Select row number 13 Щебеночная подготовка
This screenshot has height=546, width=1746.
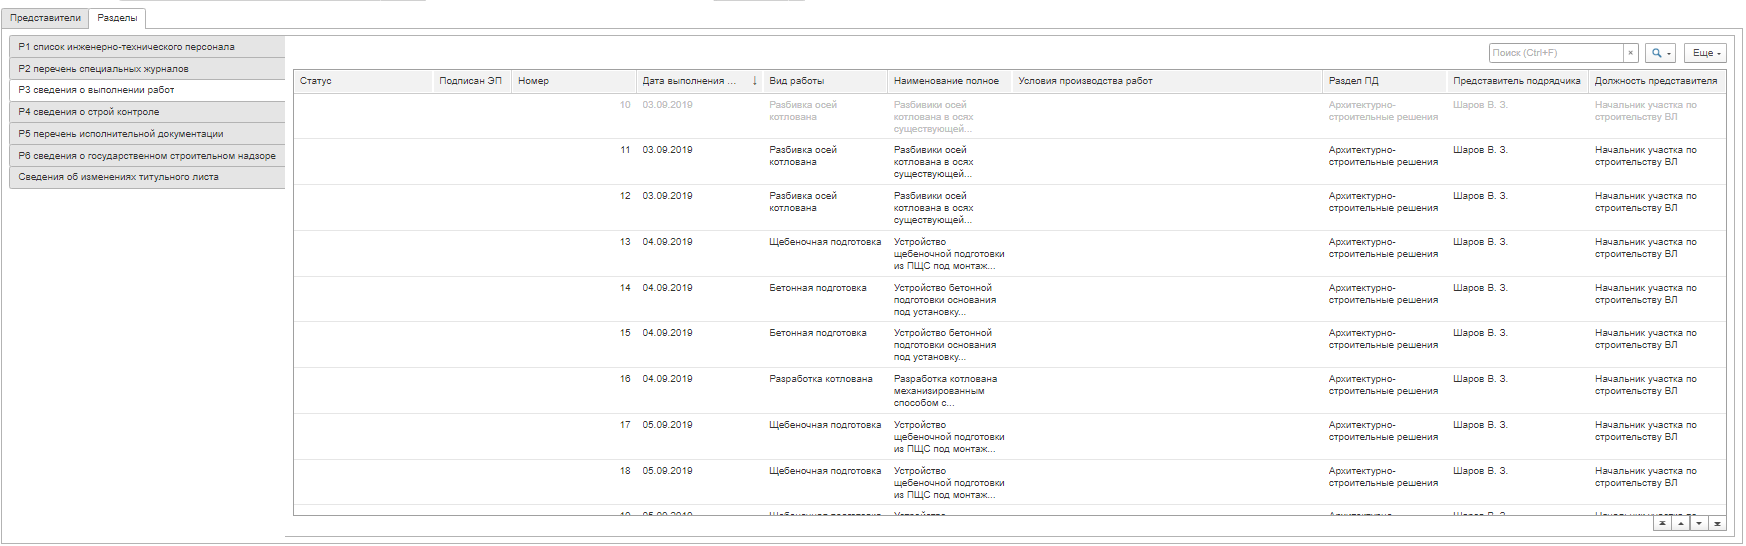824,242
